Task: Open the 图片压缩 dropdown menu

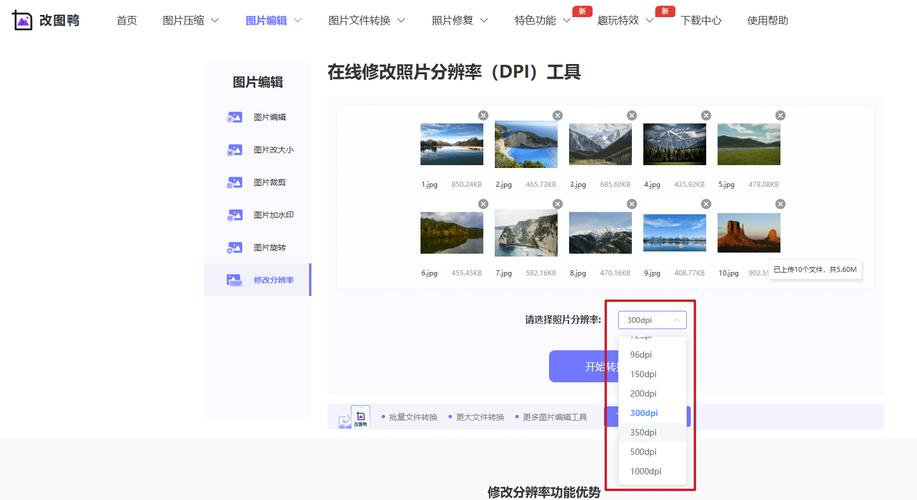Action: (190, 20)
